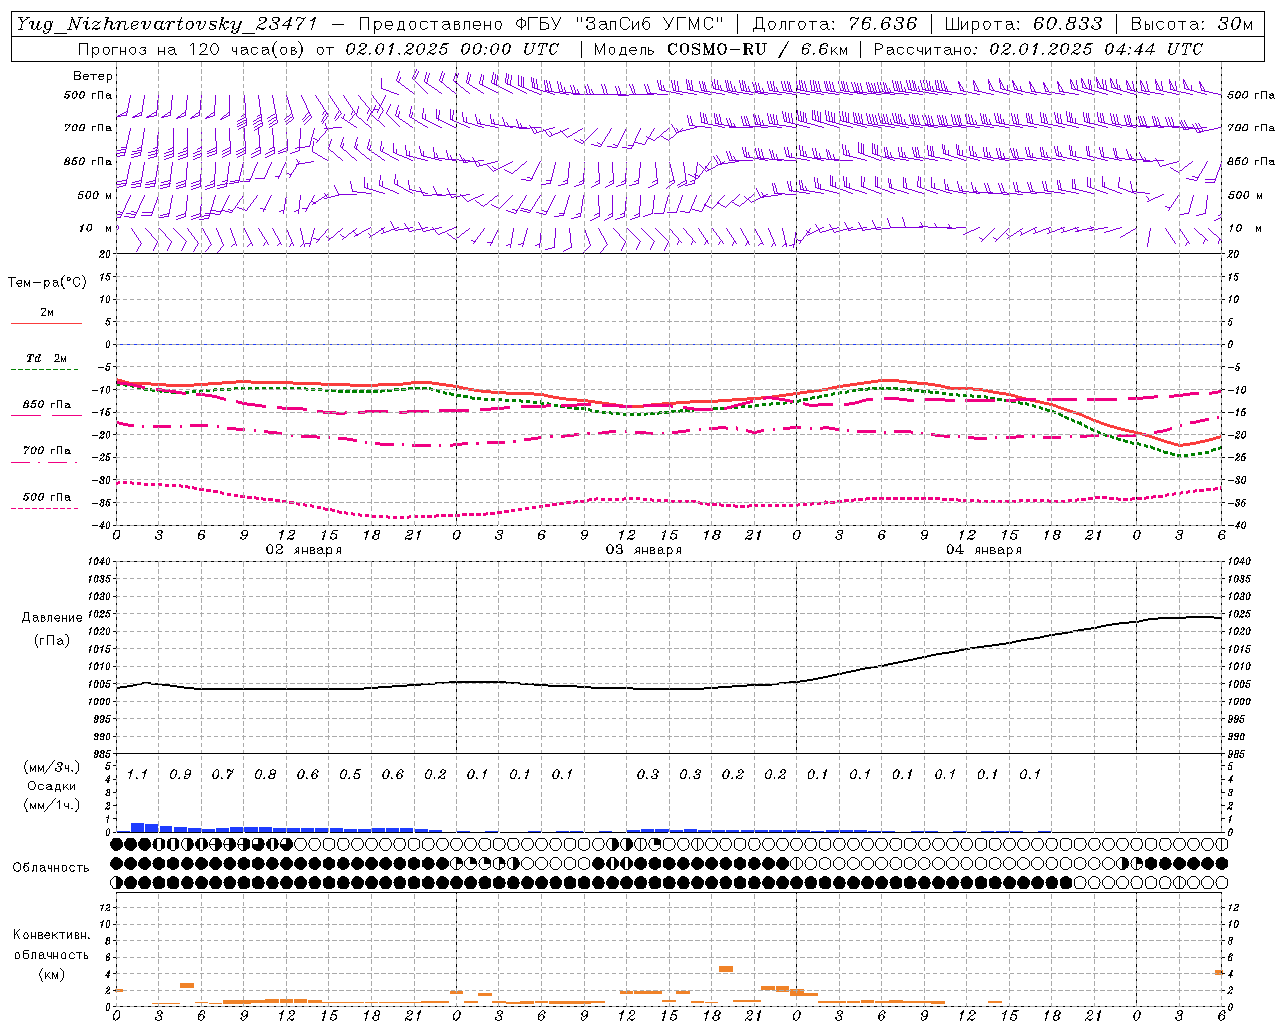Viewport: 1280px width, 1024px height.
Task: Click the station title Yug_Nizhnevartovsky_23471
Action: point(166,24)
